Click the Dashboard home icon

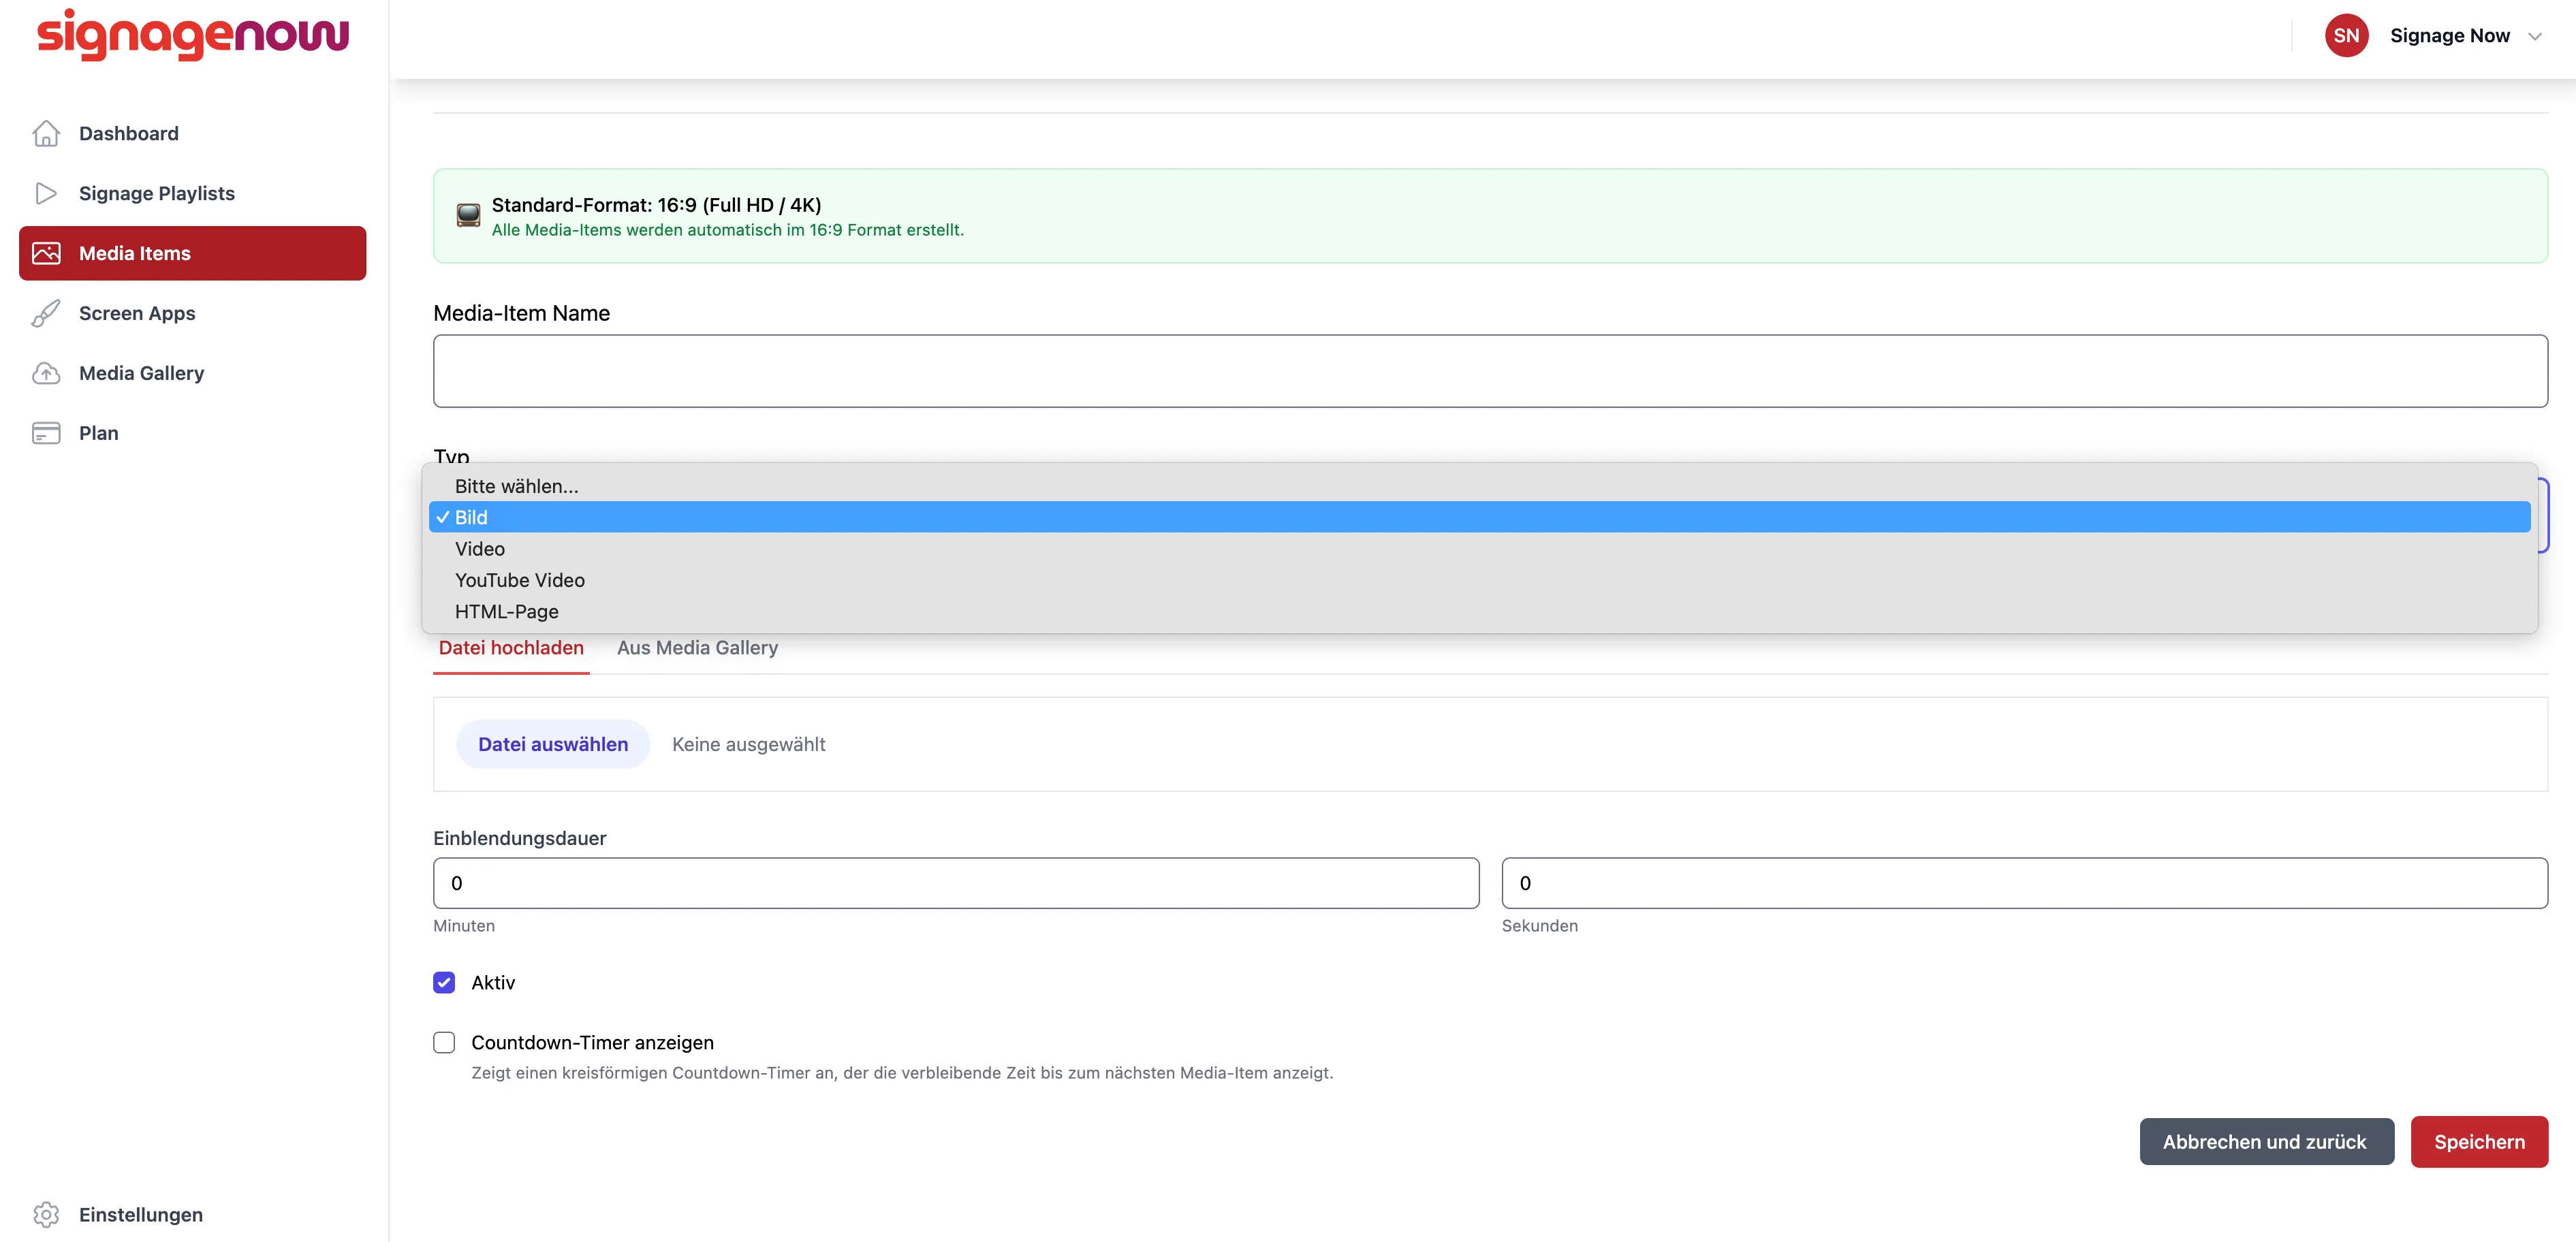click(x=46, y=133)
